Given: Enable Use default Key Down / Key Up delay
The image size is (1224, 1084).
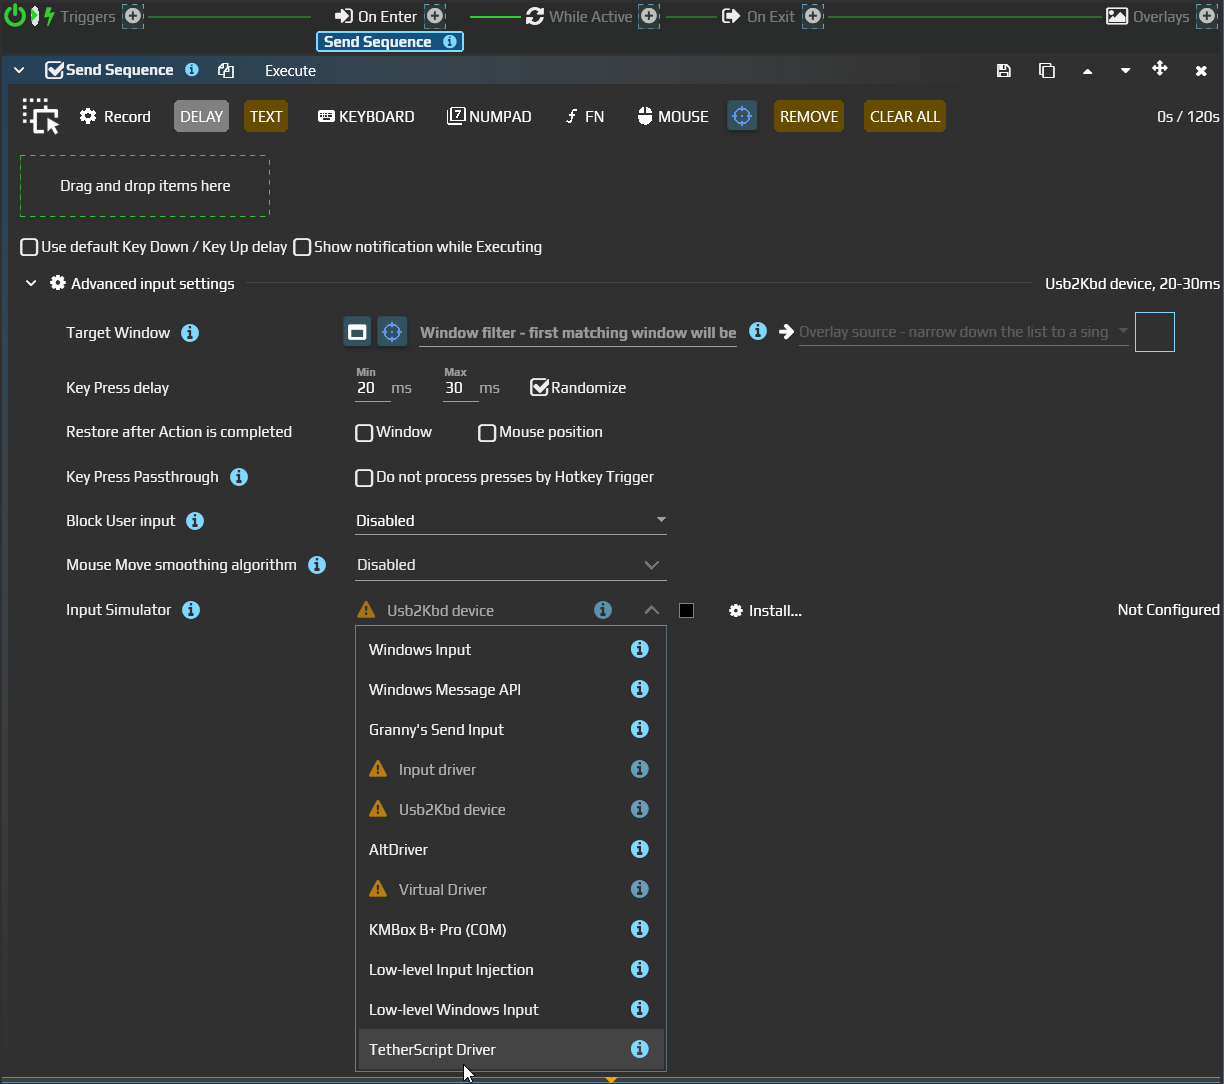Looking at the screenshot, I should [30, 247].
